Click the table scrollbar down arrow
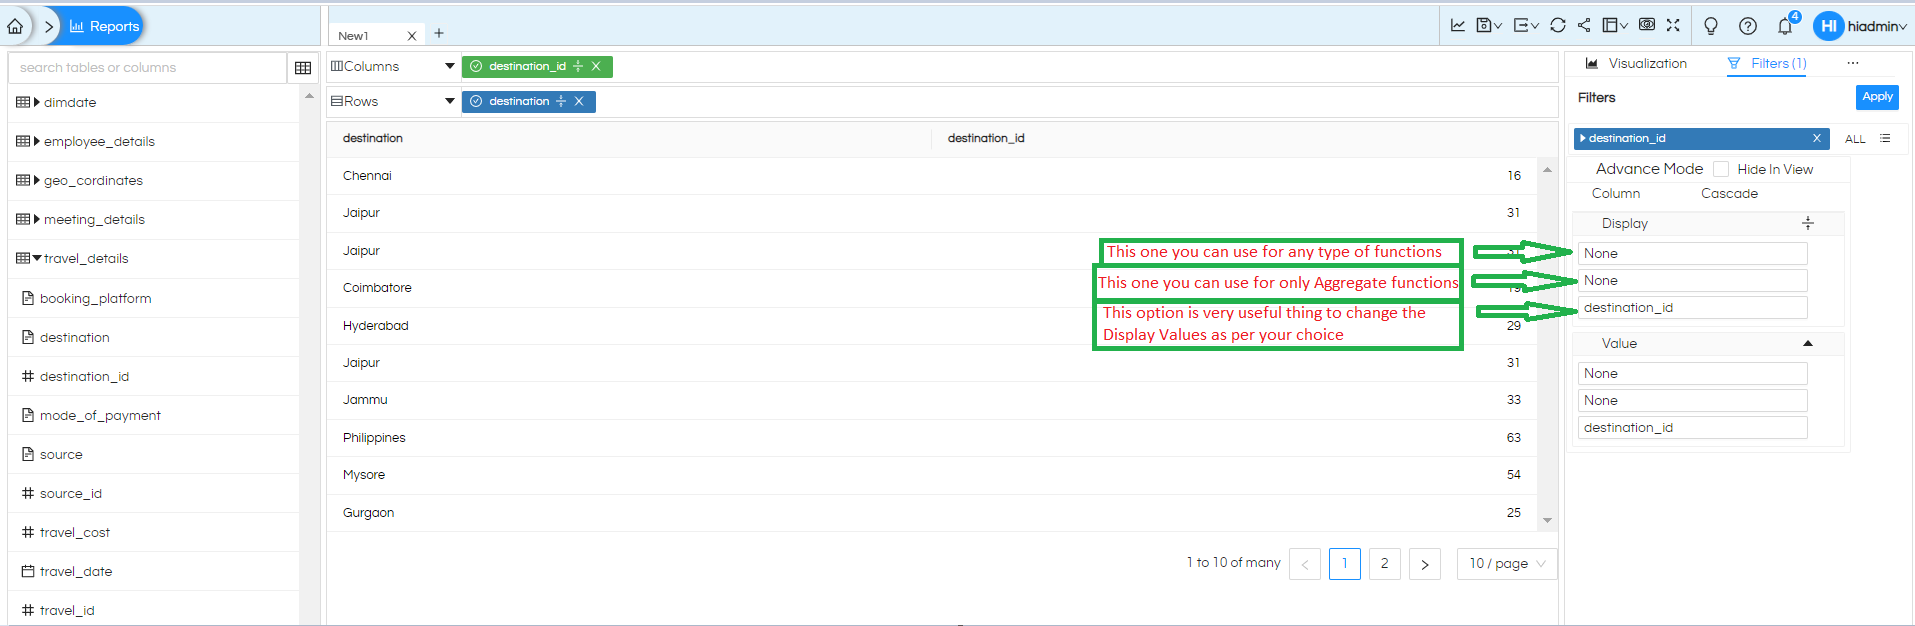The height and width of the screenshot is (626, 1915). tap(1548, 520)
